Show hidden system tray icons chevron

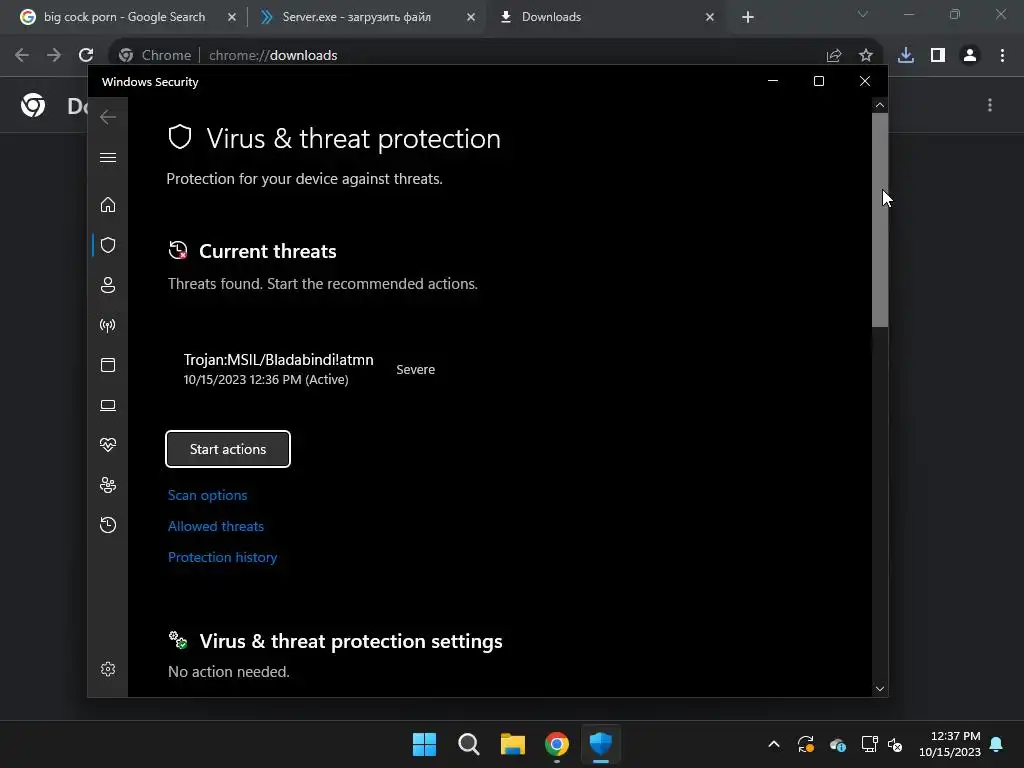(774, 744)
